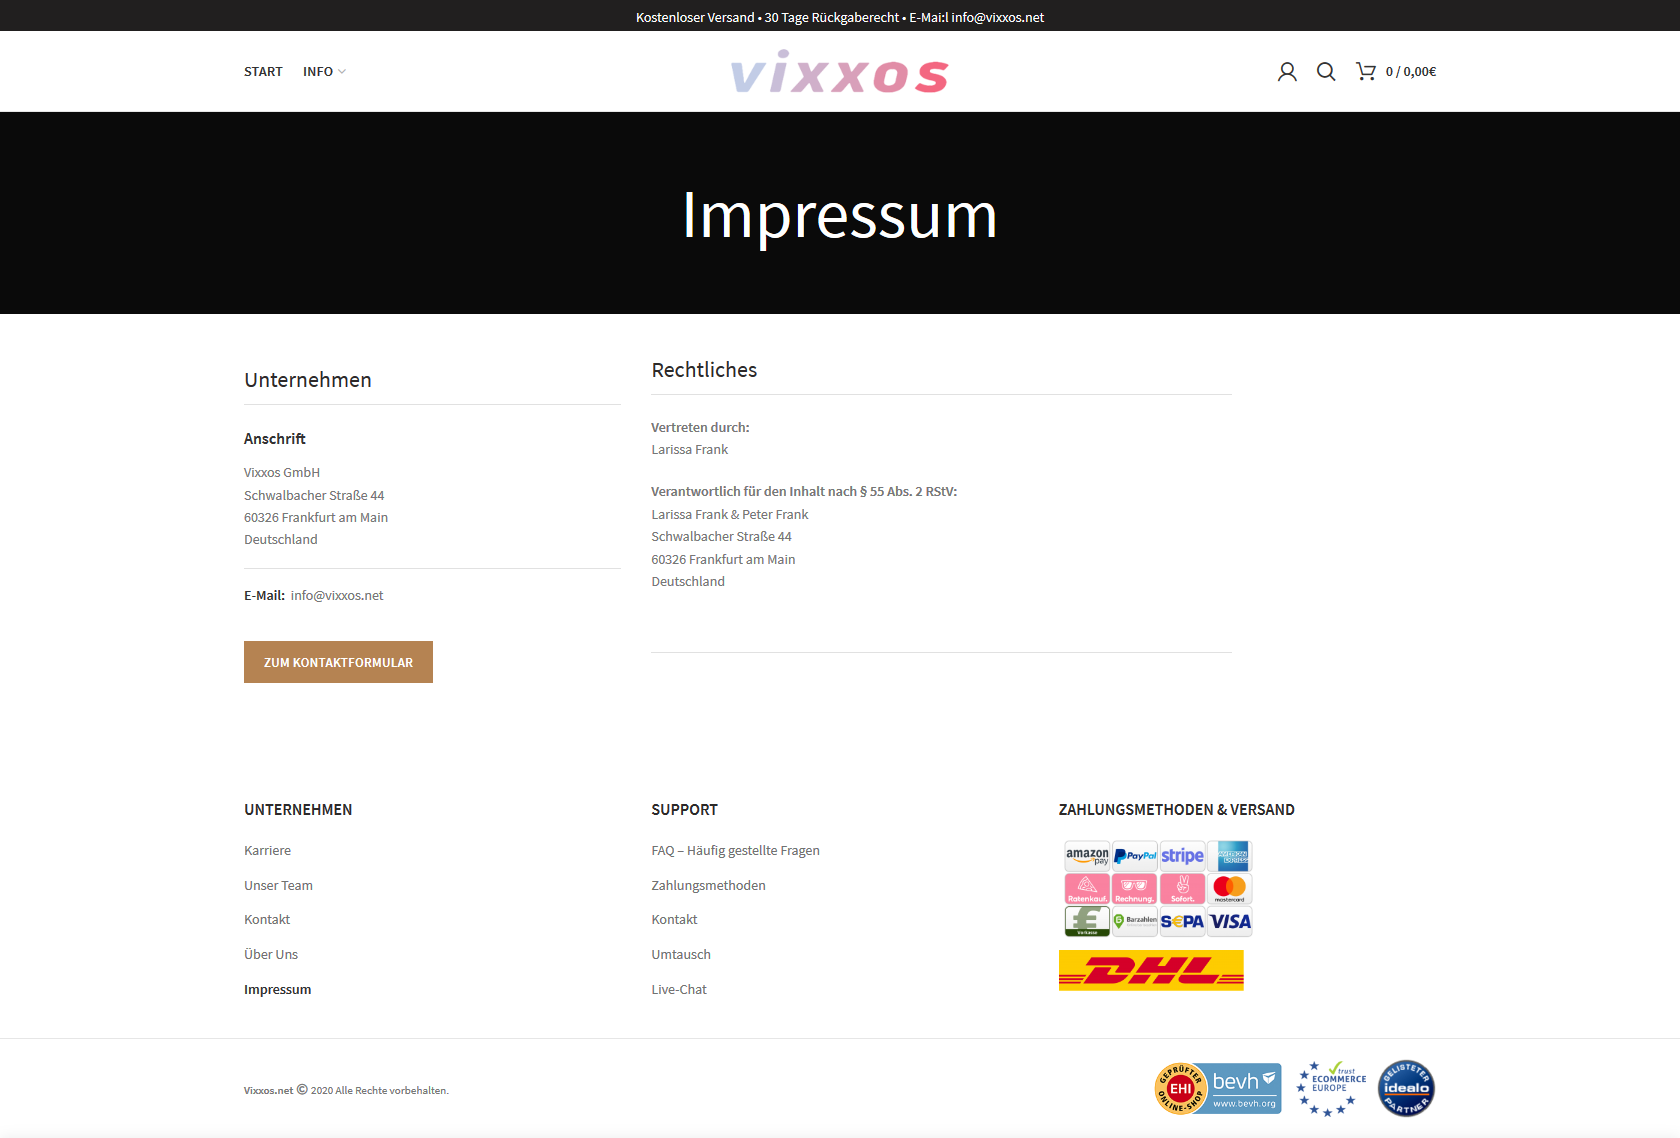
Task: Click the American Express icon
Action: pyautogui.click(x=1230, y=856)
